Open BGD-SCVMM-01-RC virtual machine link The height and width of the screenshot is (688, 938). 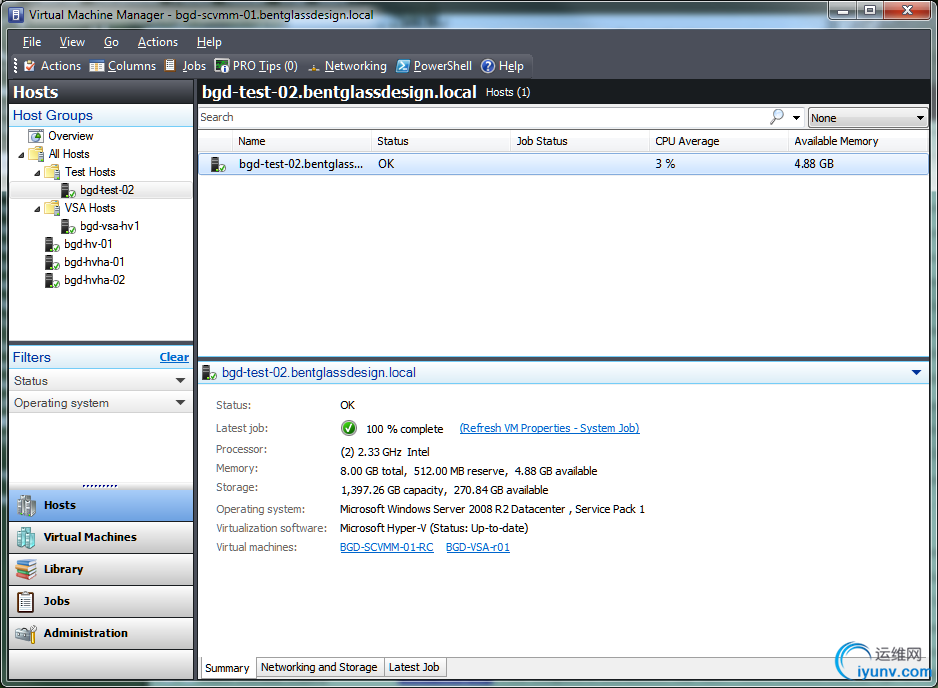pos(386,547)
